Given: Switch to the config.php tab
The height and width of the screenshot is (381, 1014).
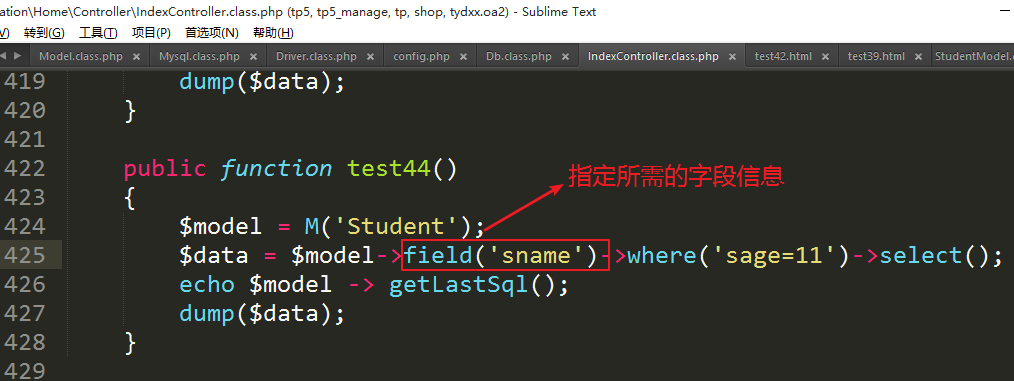Looking at the screenshot, I should pos(421,57).
